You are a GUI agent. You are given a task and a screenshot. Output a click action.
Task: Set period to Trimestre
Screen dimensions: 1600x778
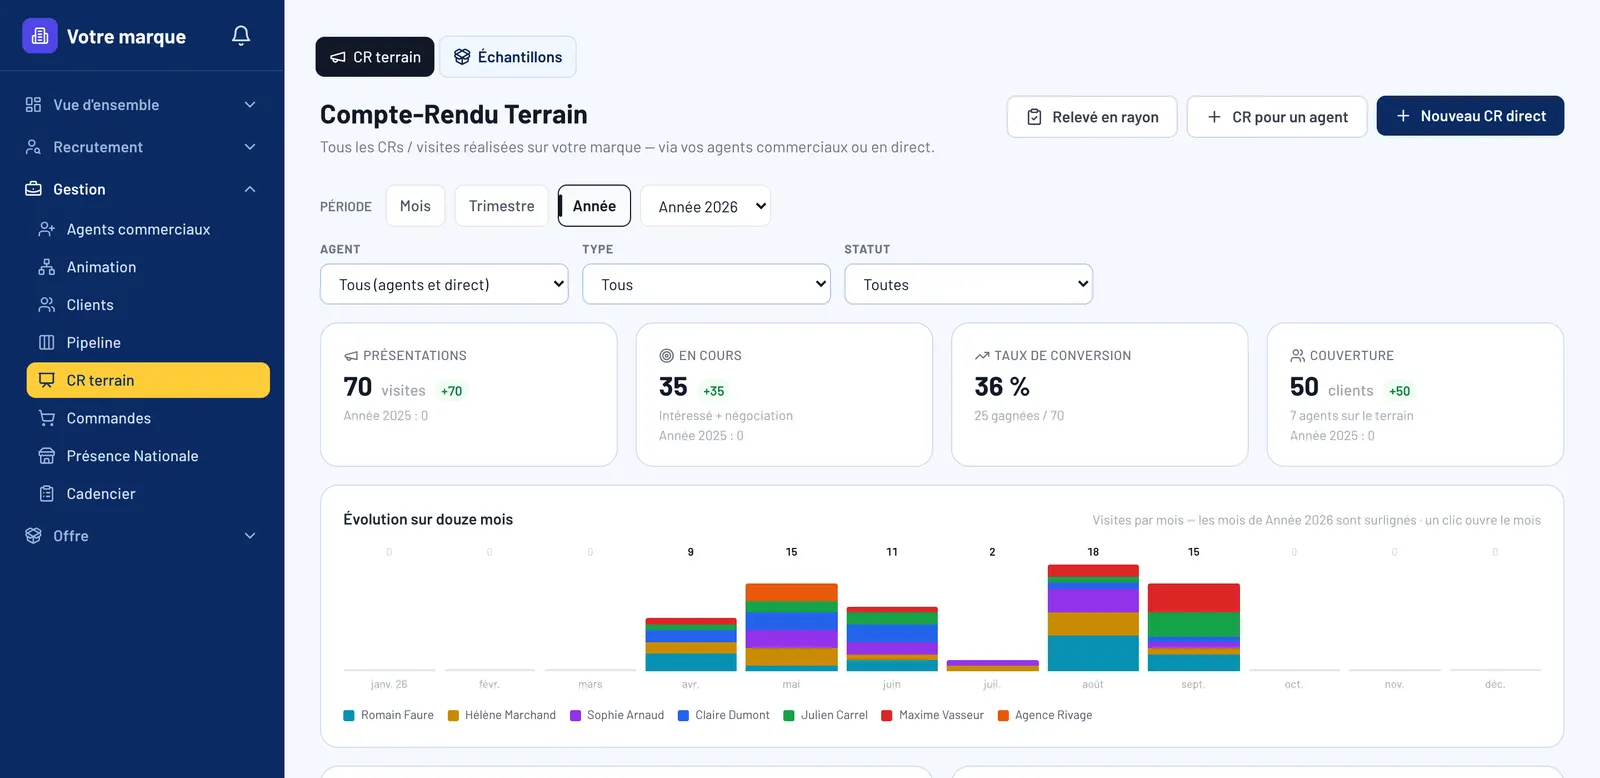[502, 206]
